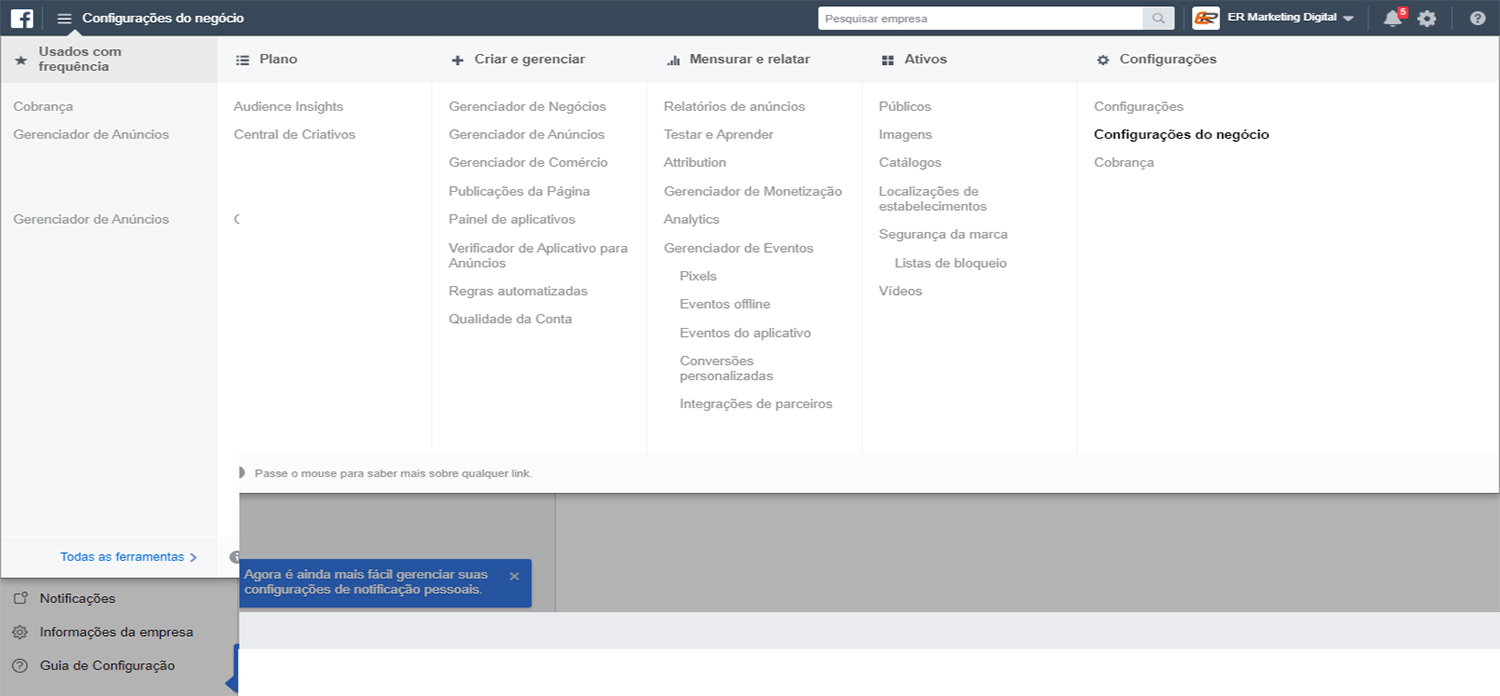This screenshot has height=696, width=1500.
Task: Click the search magnifier button
Action: point(1158,18)
